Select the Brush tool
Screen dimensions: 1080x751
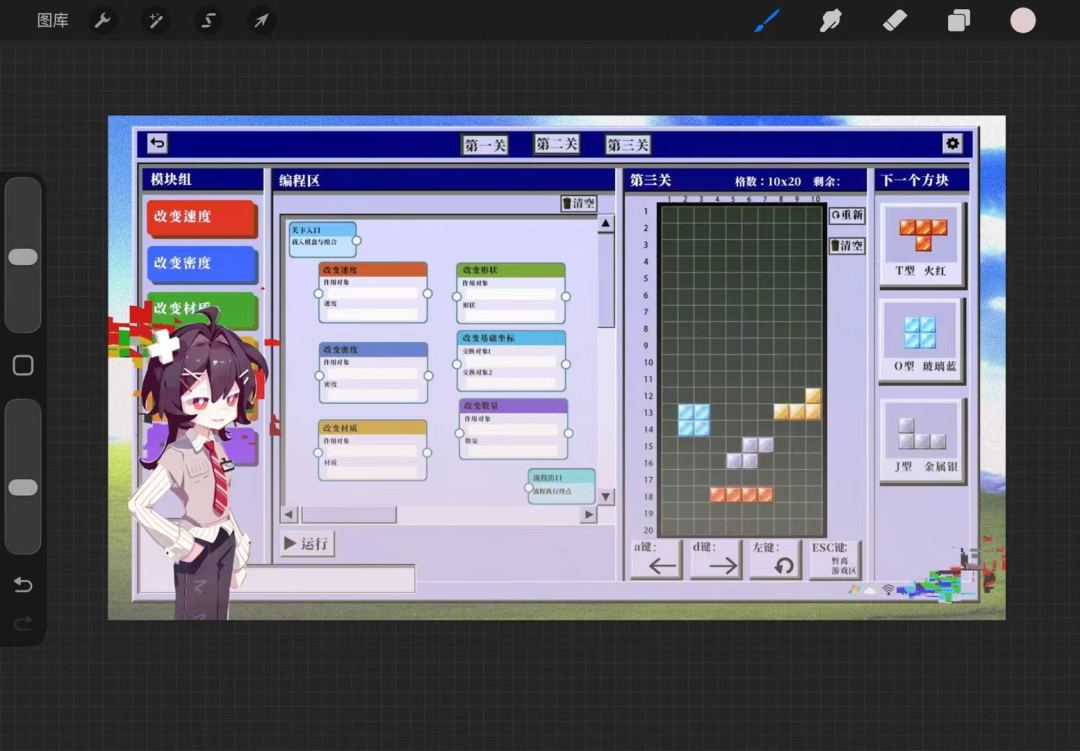click(767, 21)
